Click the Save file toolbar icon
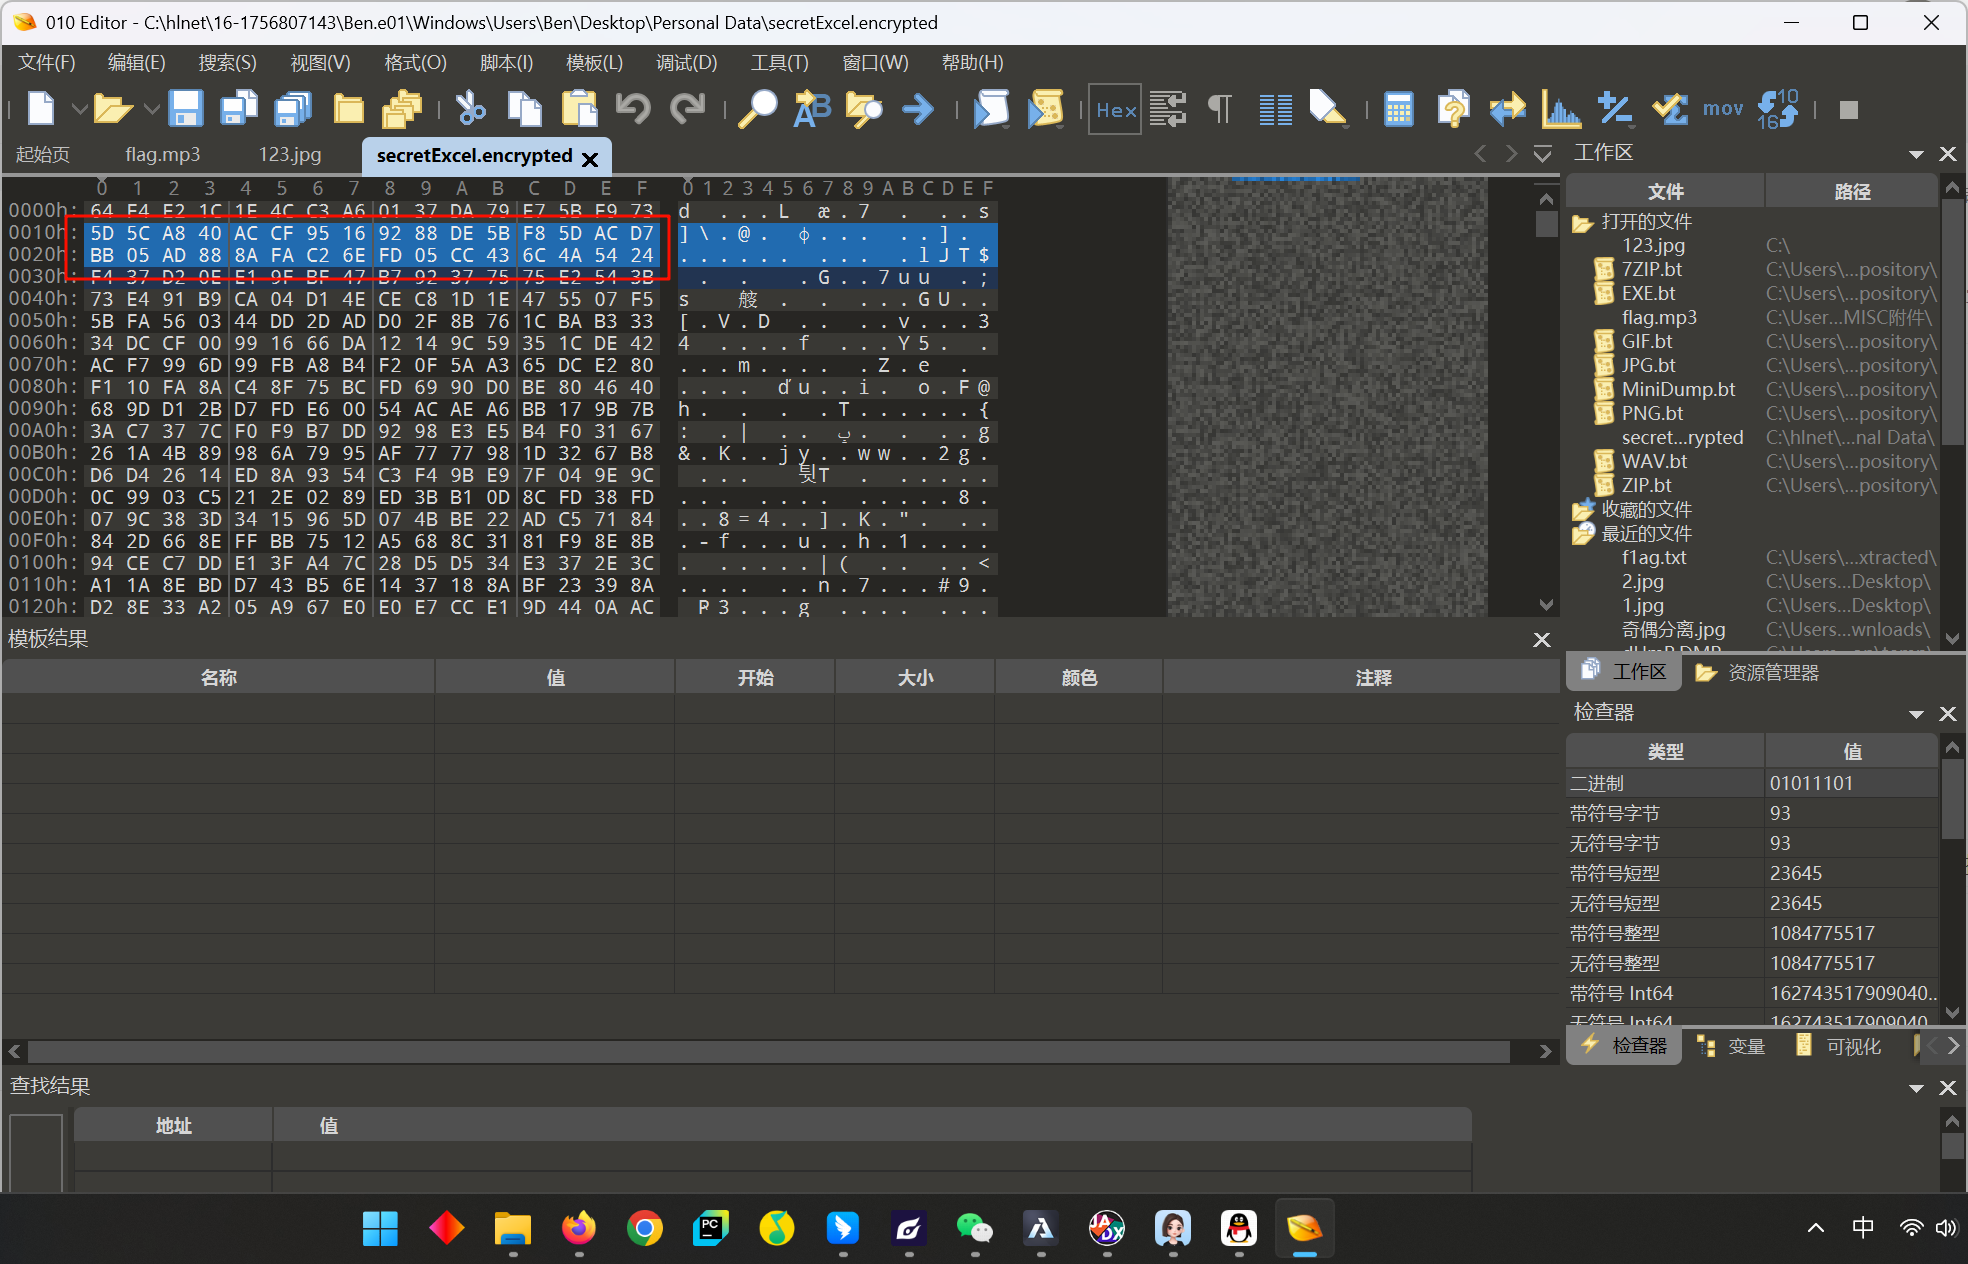 click(x=185, y=108)
